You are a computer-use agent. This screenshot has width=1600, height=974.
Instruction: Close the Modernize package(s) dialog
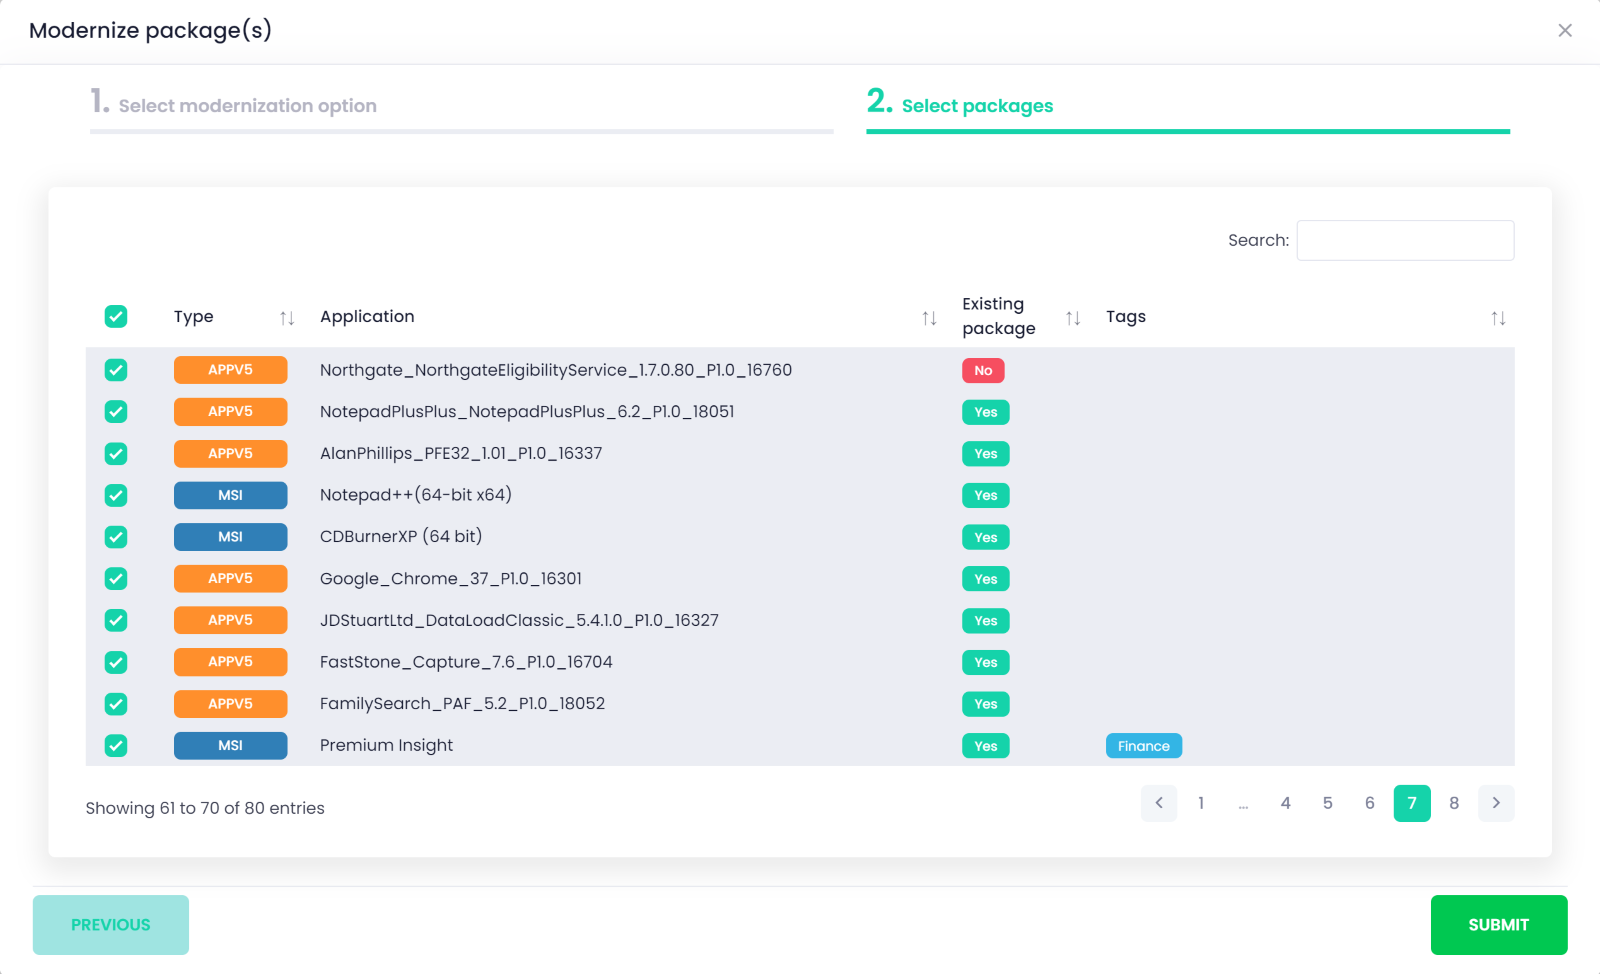coord(1565,31)
